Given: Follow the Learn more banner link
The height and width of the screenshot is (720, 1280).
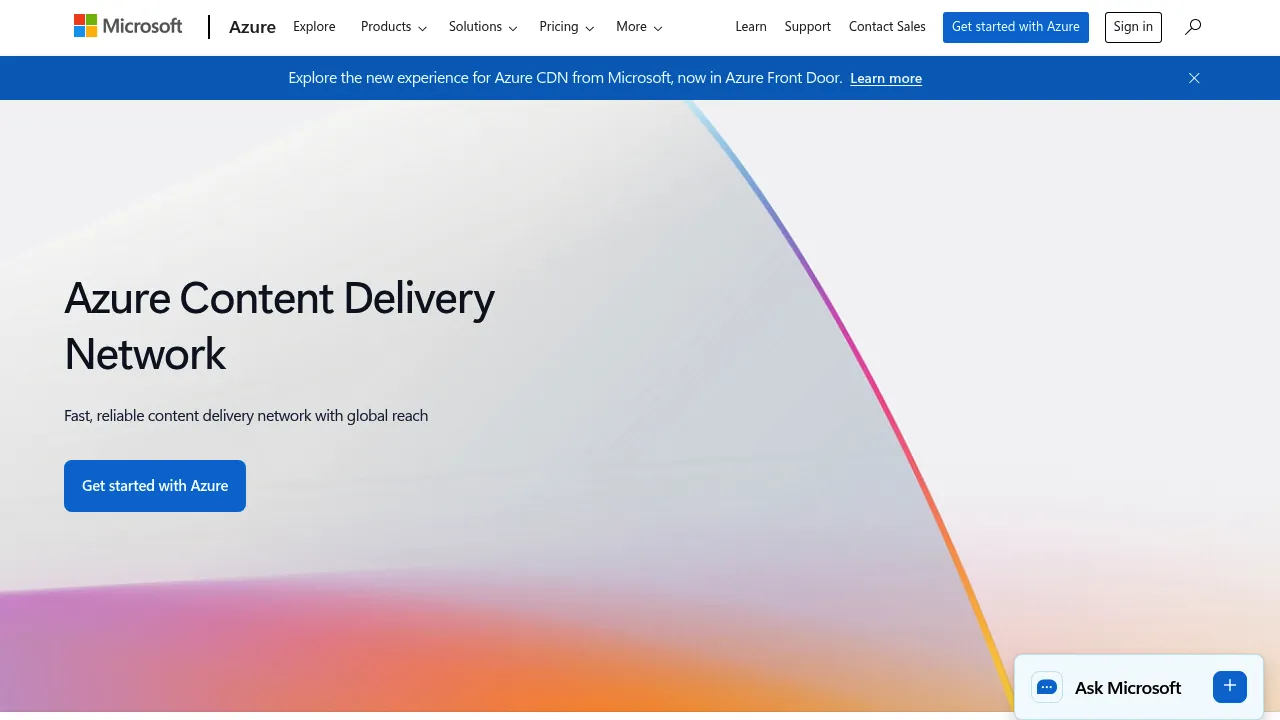Looking at the screenshot, I should click(886, 79).
